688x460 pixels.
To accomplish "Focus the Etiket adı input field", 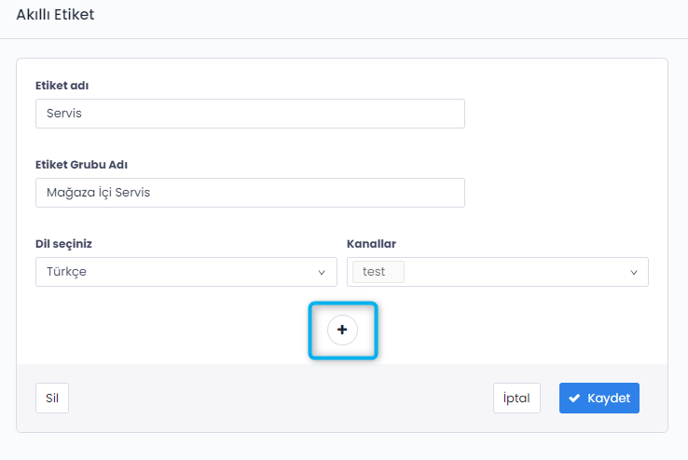I will click(250, 114).
